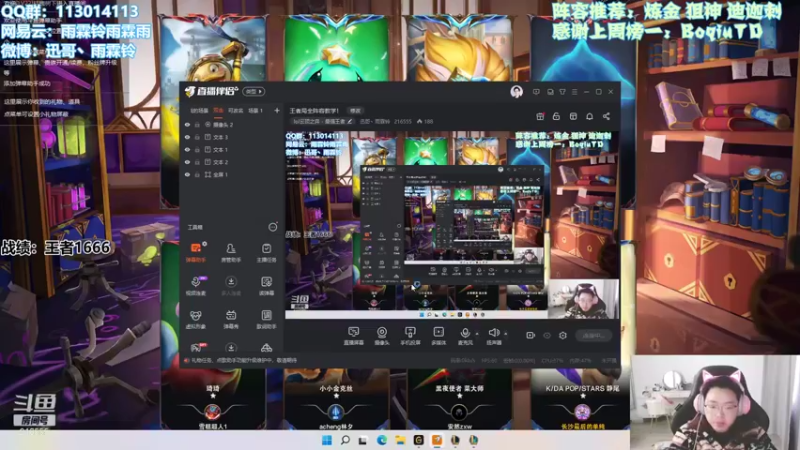This screenshot has width=800, height=450.
Task: Click 修改 to edit stream title
Action: (x=355, y=111)
